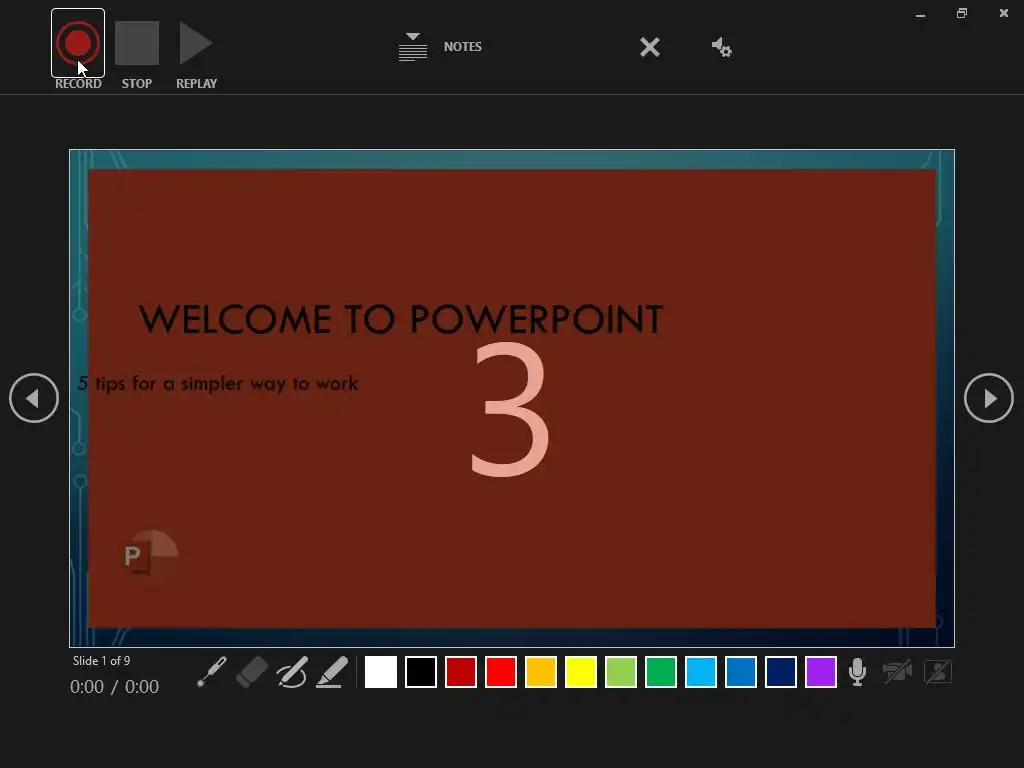Choose the yellow ink color

point(581,672)
